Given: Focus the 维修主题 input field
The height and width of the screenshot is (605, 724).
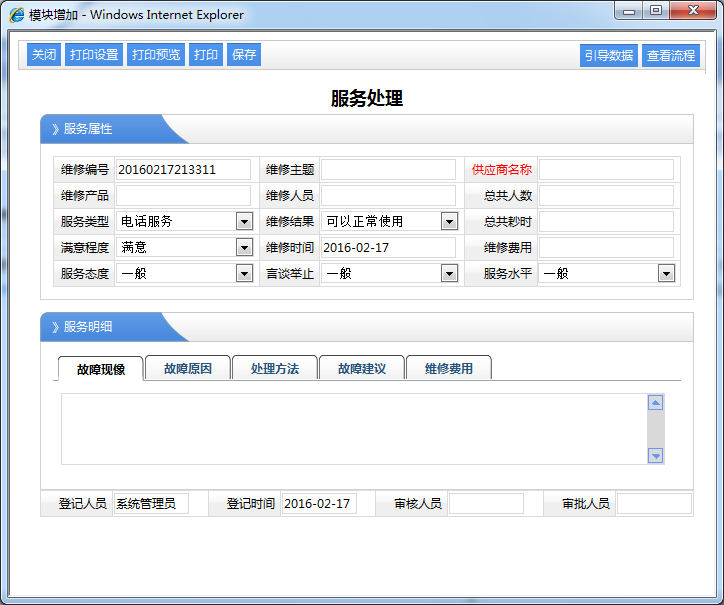Looking at the screenshot, I should click(x=388, y=170).
